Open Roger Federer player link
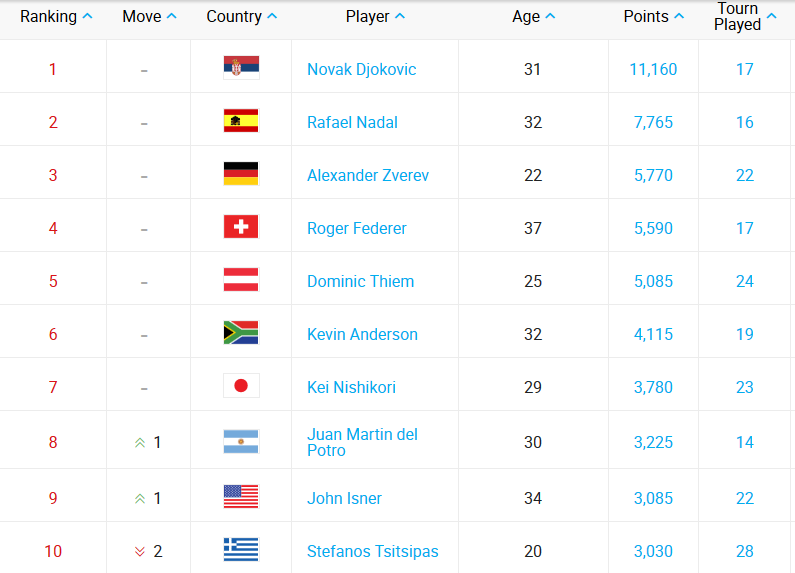Image resolution: width=795 pixels, height=573 pixels. tap(356, 228)
